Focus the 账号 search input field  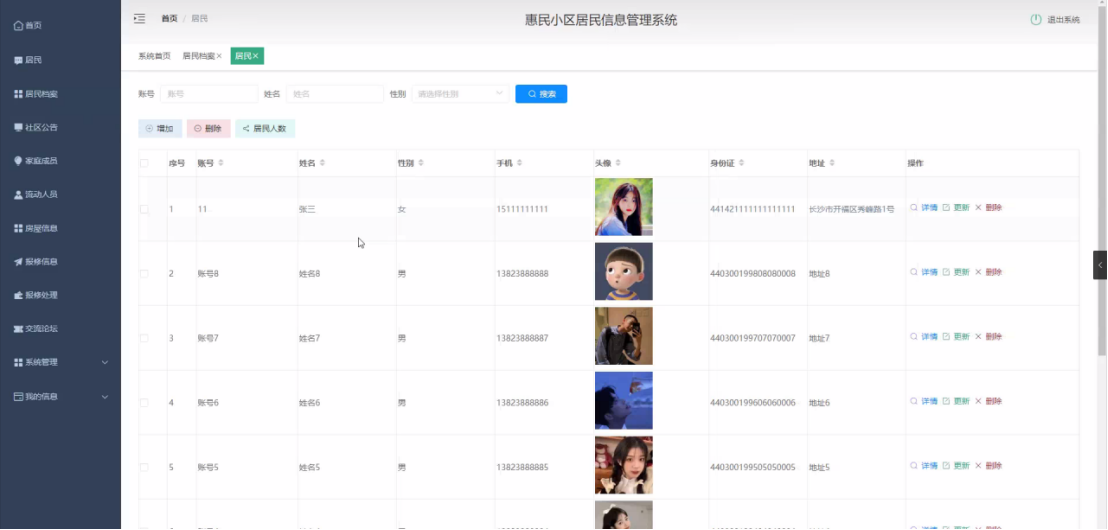coord(209,94)
